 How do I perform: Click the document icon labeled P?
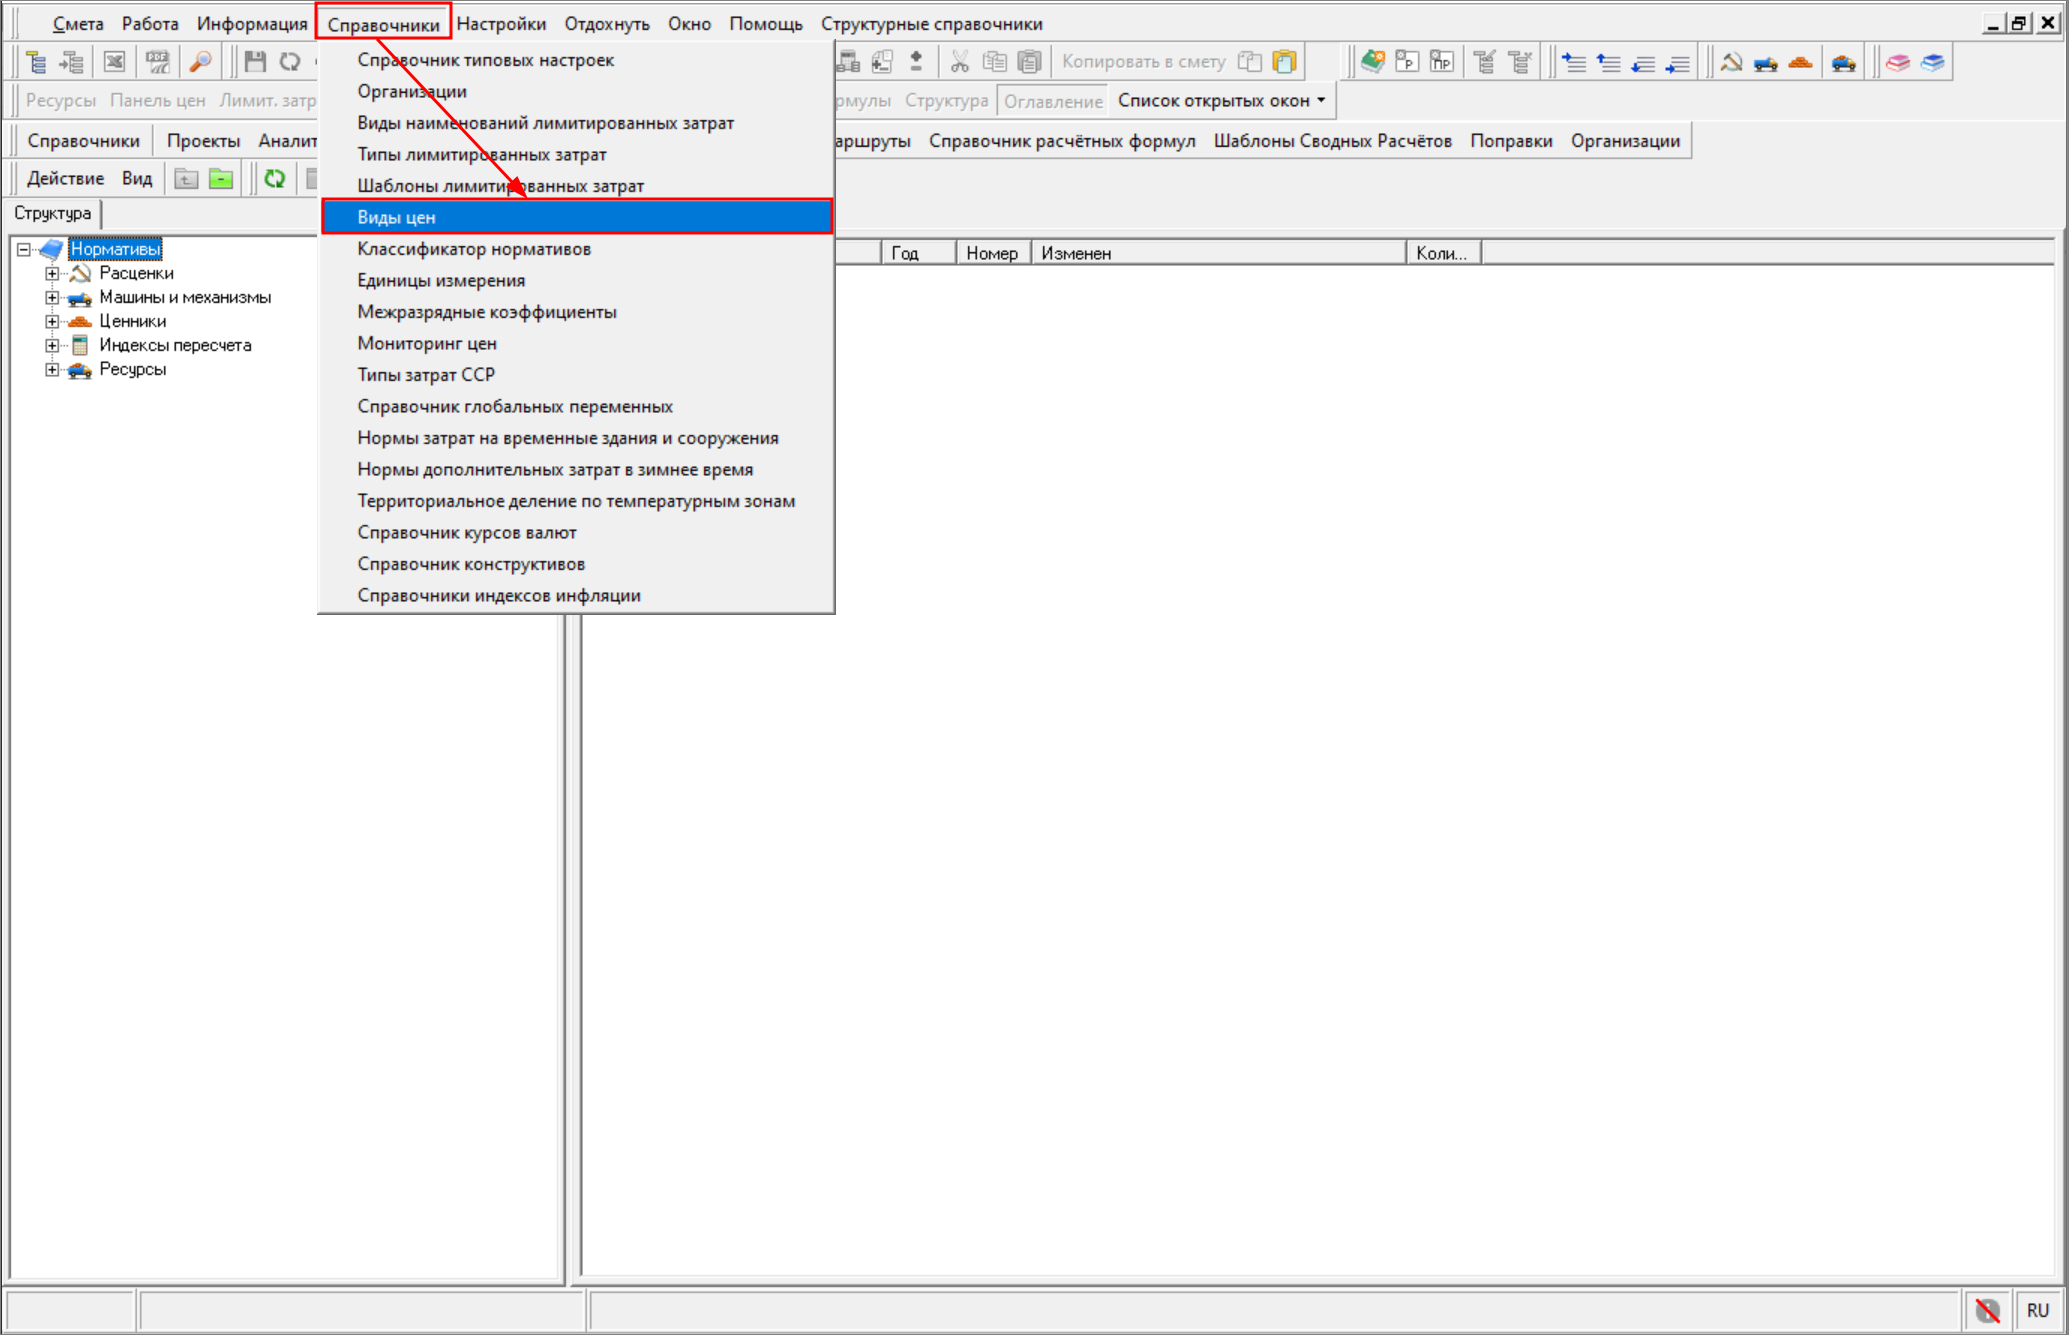pyautogui.click(x=1407, y=62)
